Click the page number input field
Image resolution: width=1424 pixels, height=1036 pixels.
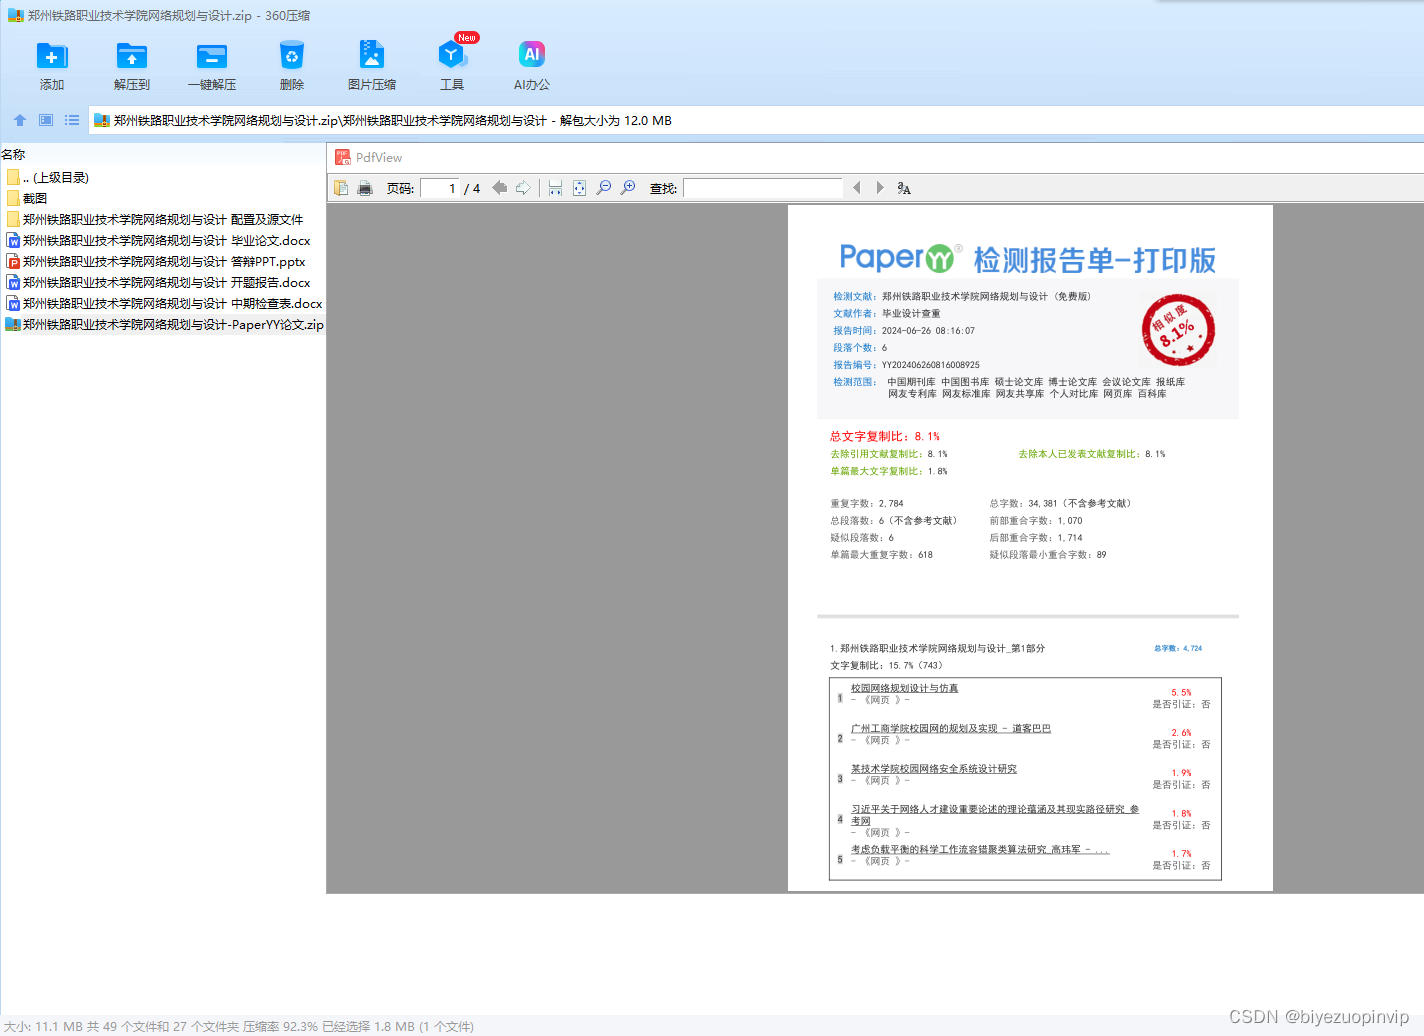pyautogui.click(x=439, y=188)
